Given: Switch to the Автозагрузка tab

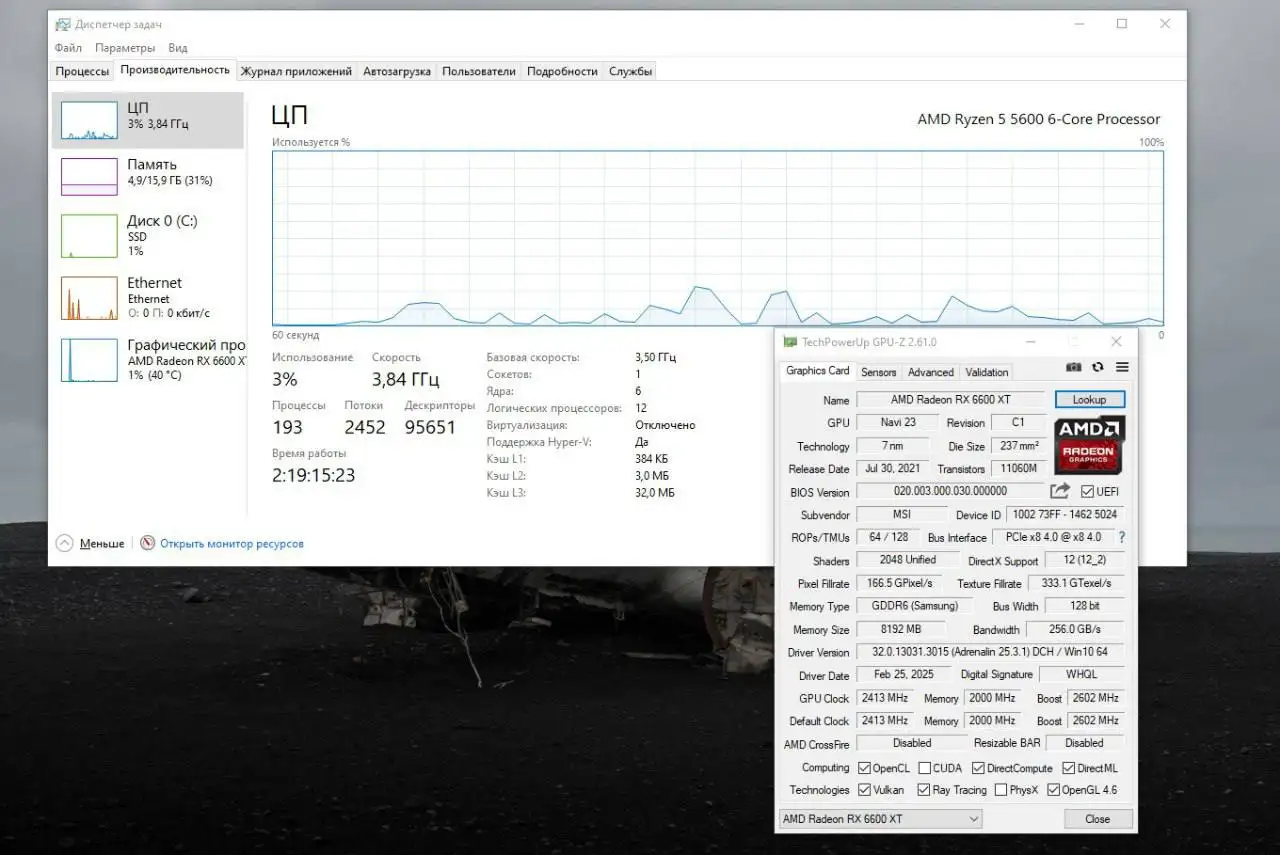Looking at the screenshot, I should pos(396,71).
